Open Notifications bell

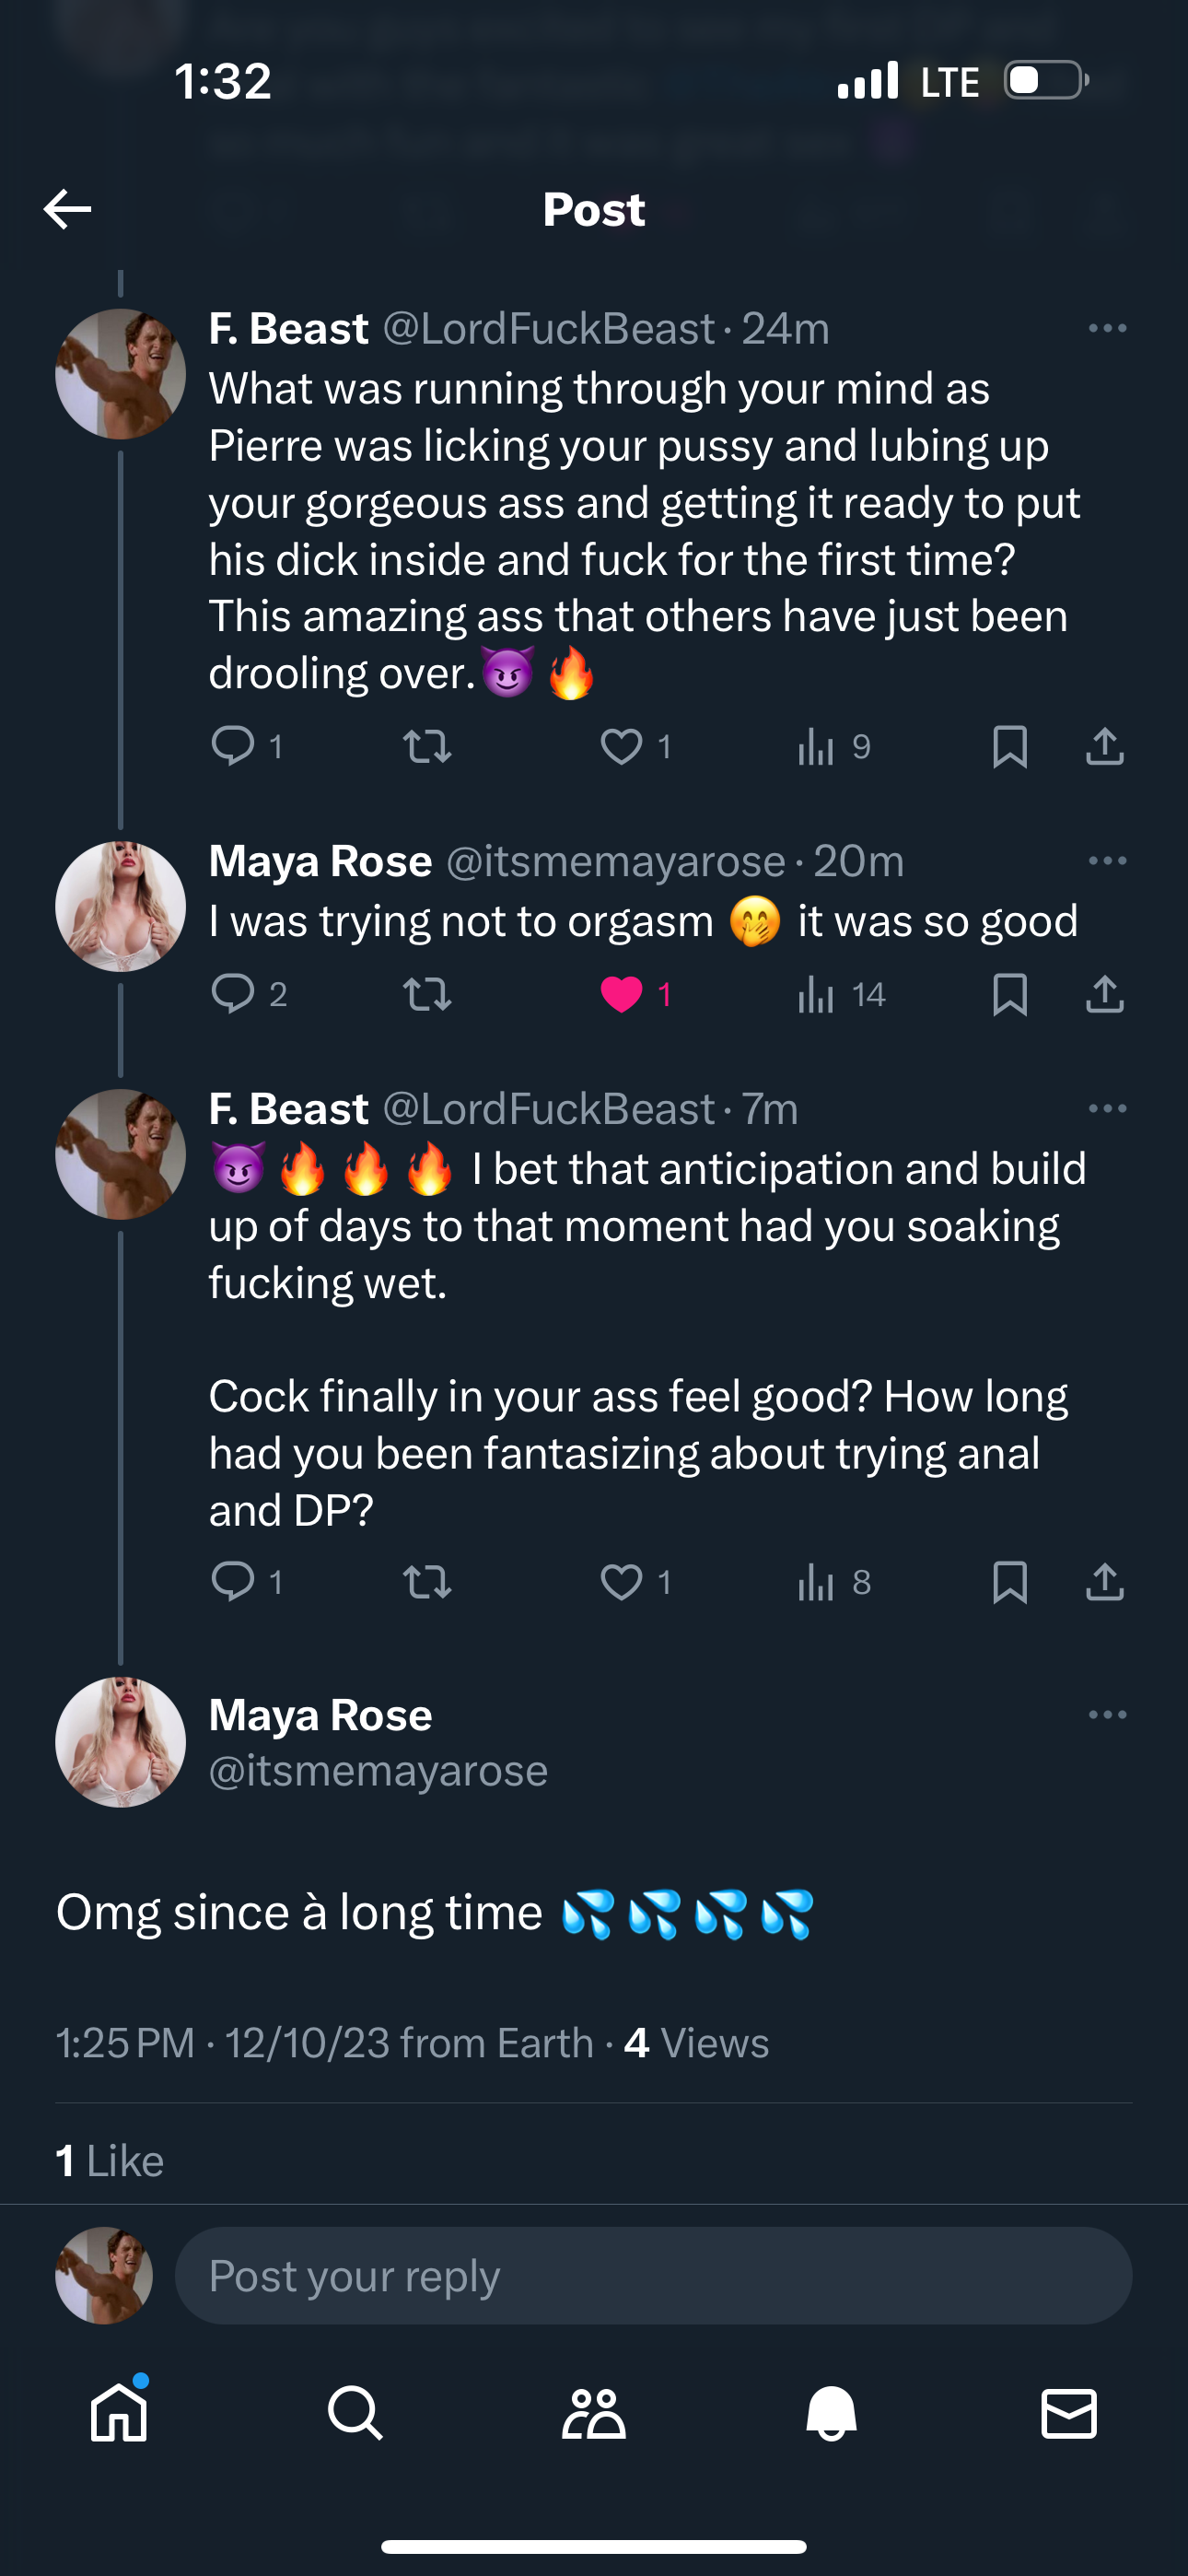point(831,2413)
